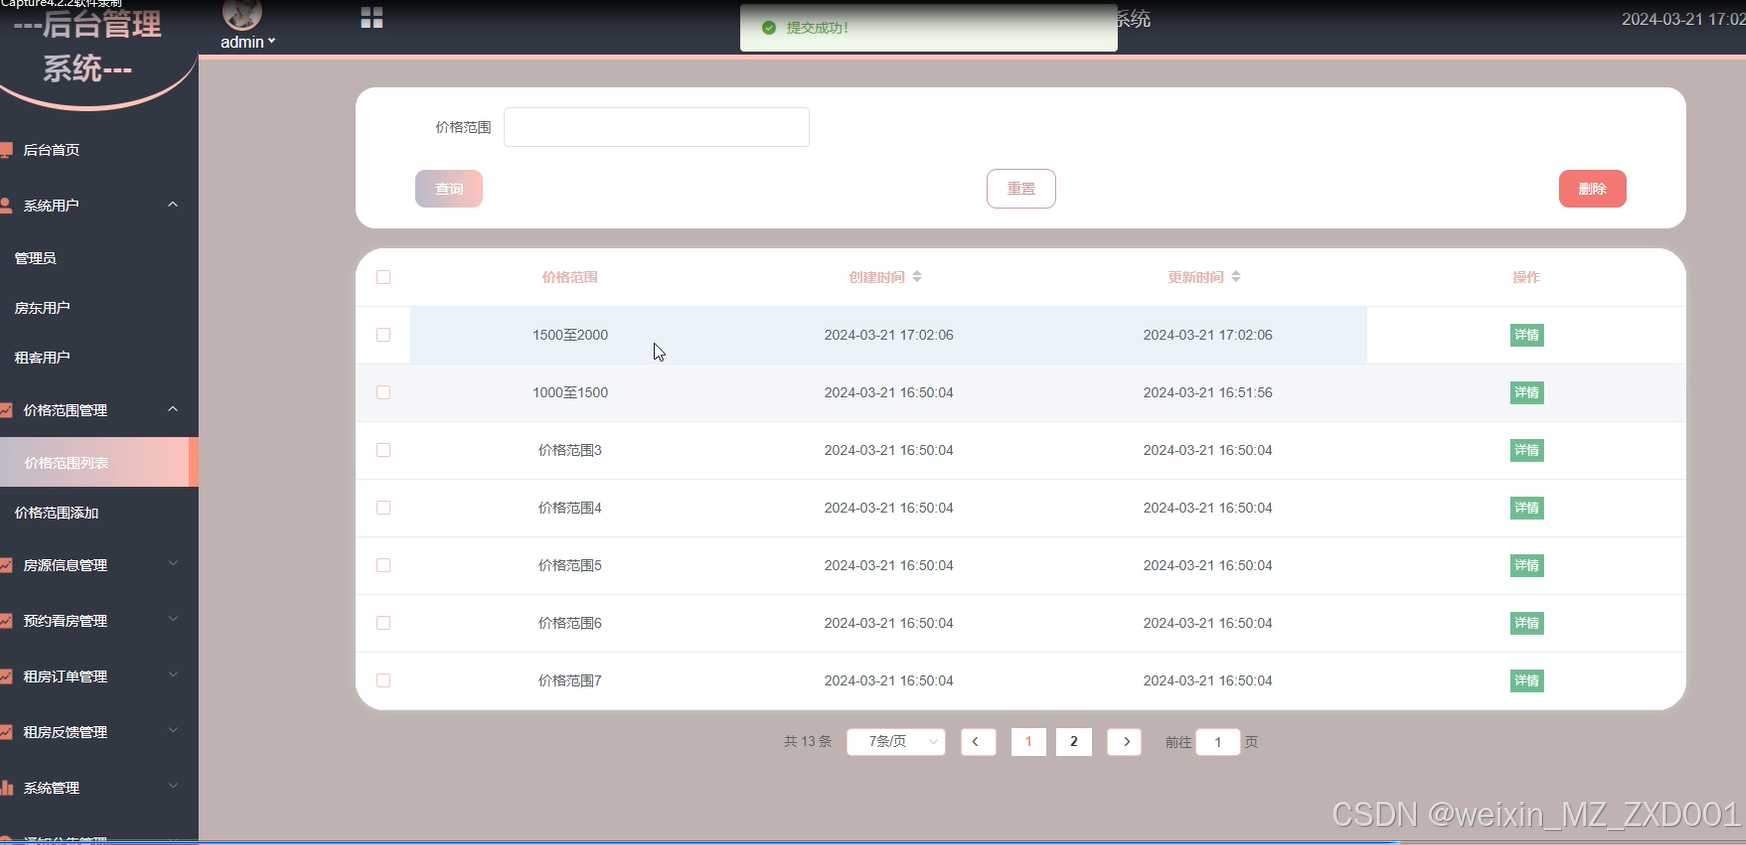The width and height of the screenshot is (1746, 845).
Task: Expand the 租房反馈管理 menu chevron
Action: click(x=173, y=731)
